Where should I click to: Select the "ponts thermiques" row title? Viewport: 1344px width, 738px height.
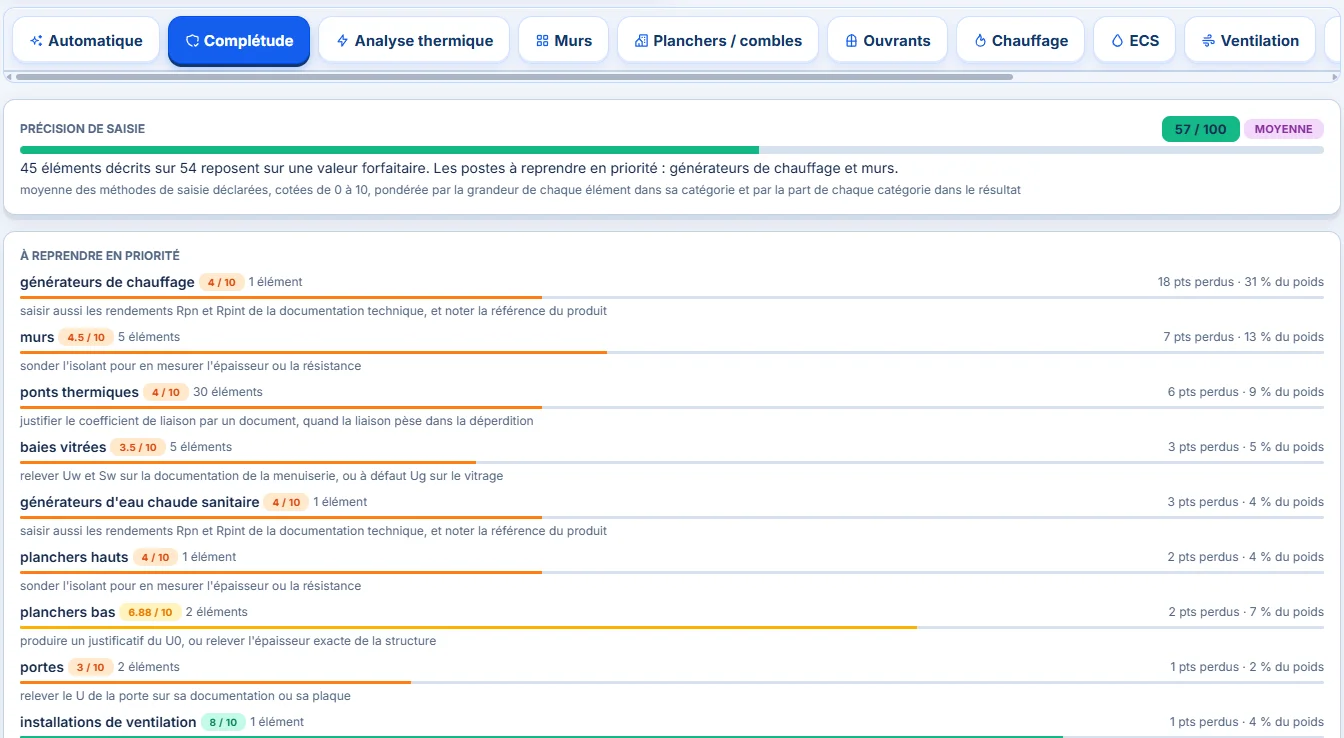(79, 392)
